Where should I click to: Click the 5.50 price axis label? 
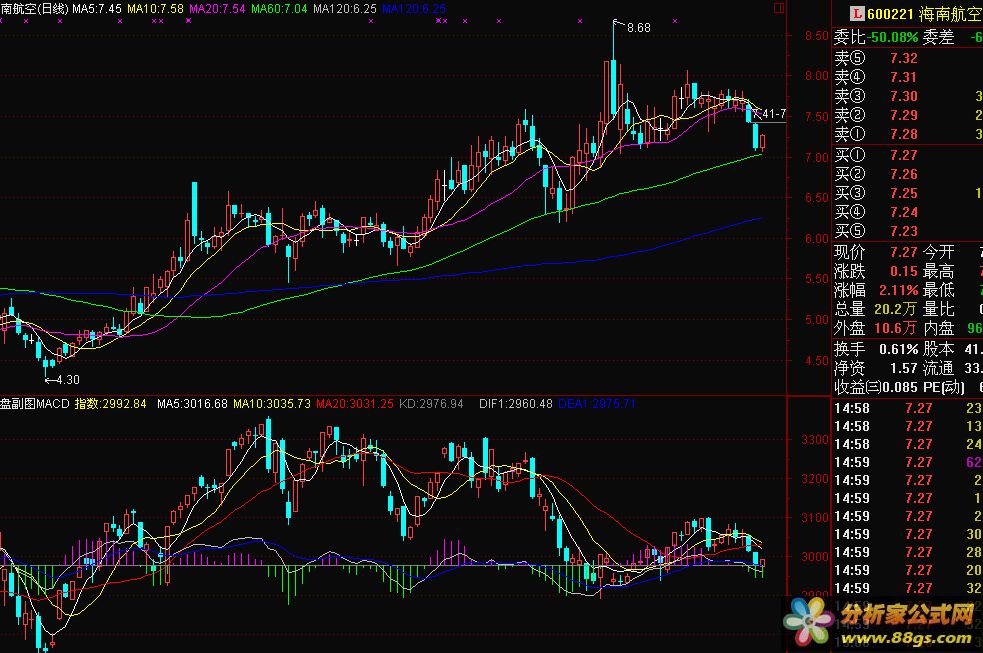pos(816,279)
